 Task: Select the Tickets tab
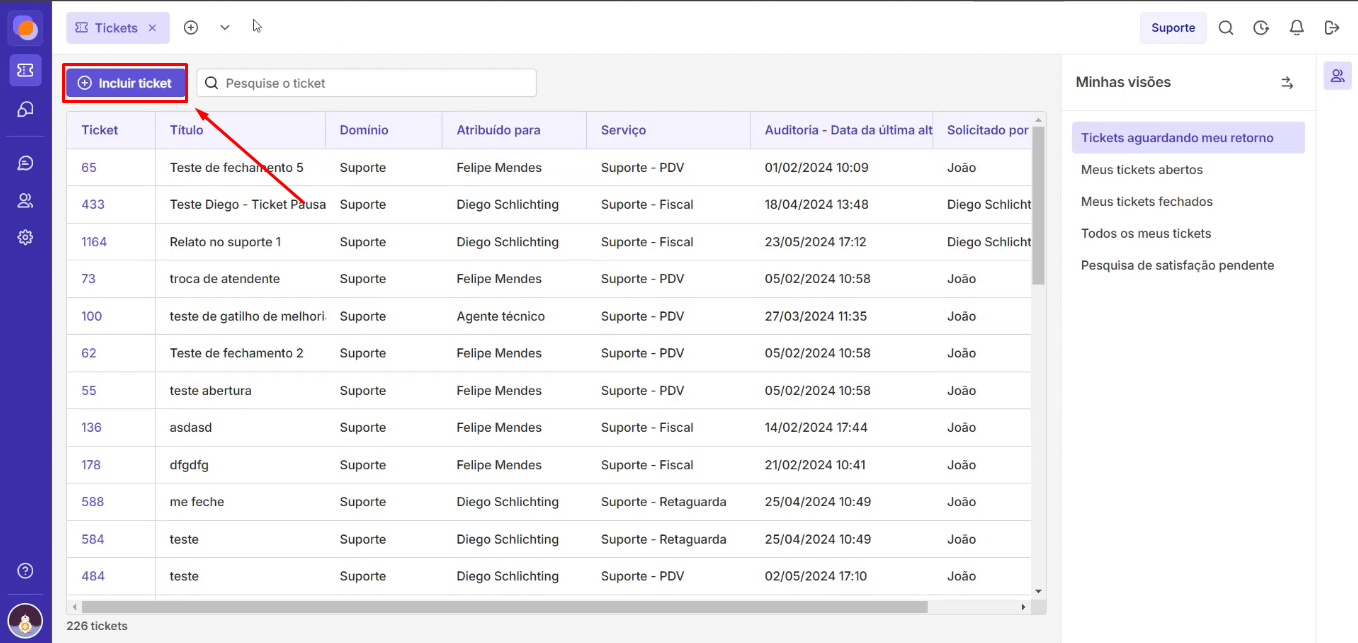pos(117,28)
